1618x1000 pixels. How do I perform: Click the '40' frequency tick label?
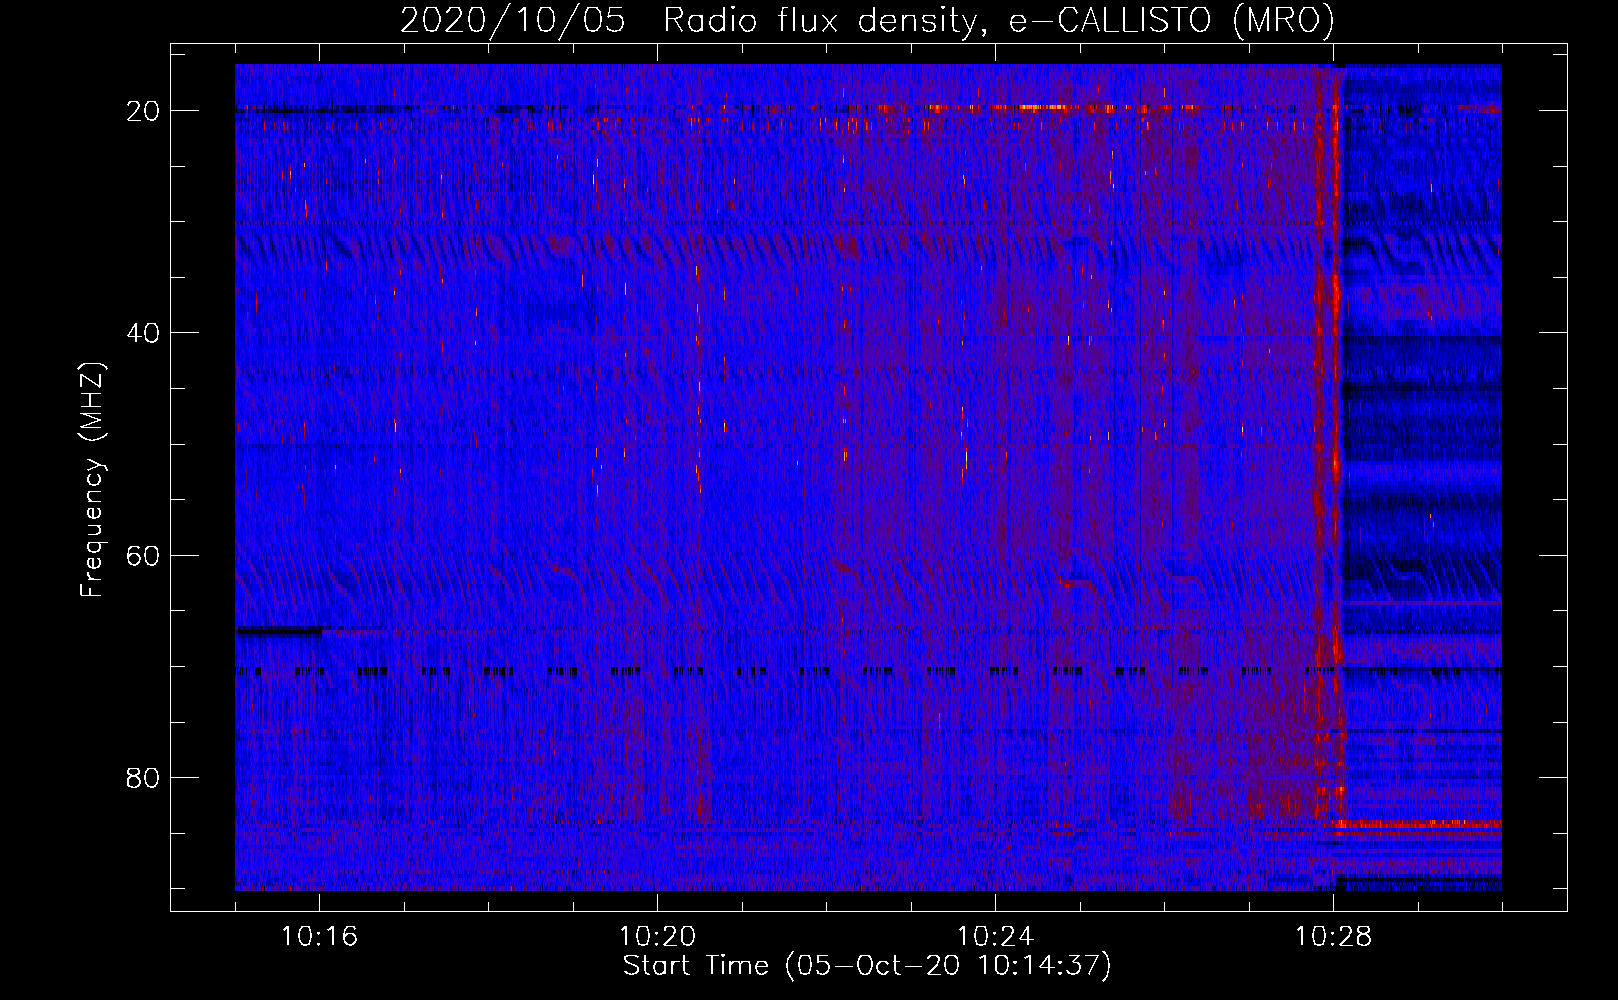(x=143, y=333)
